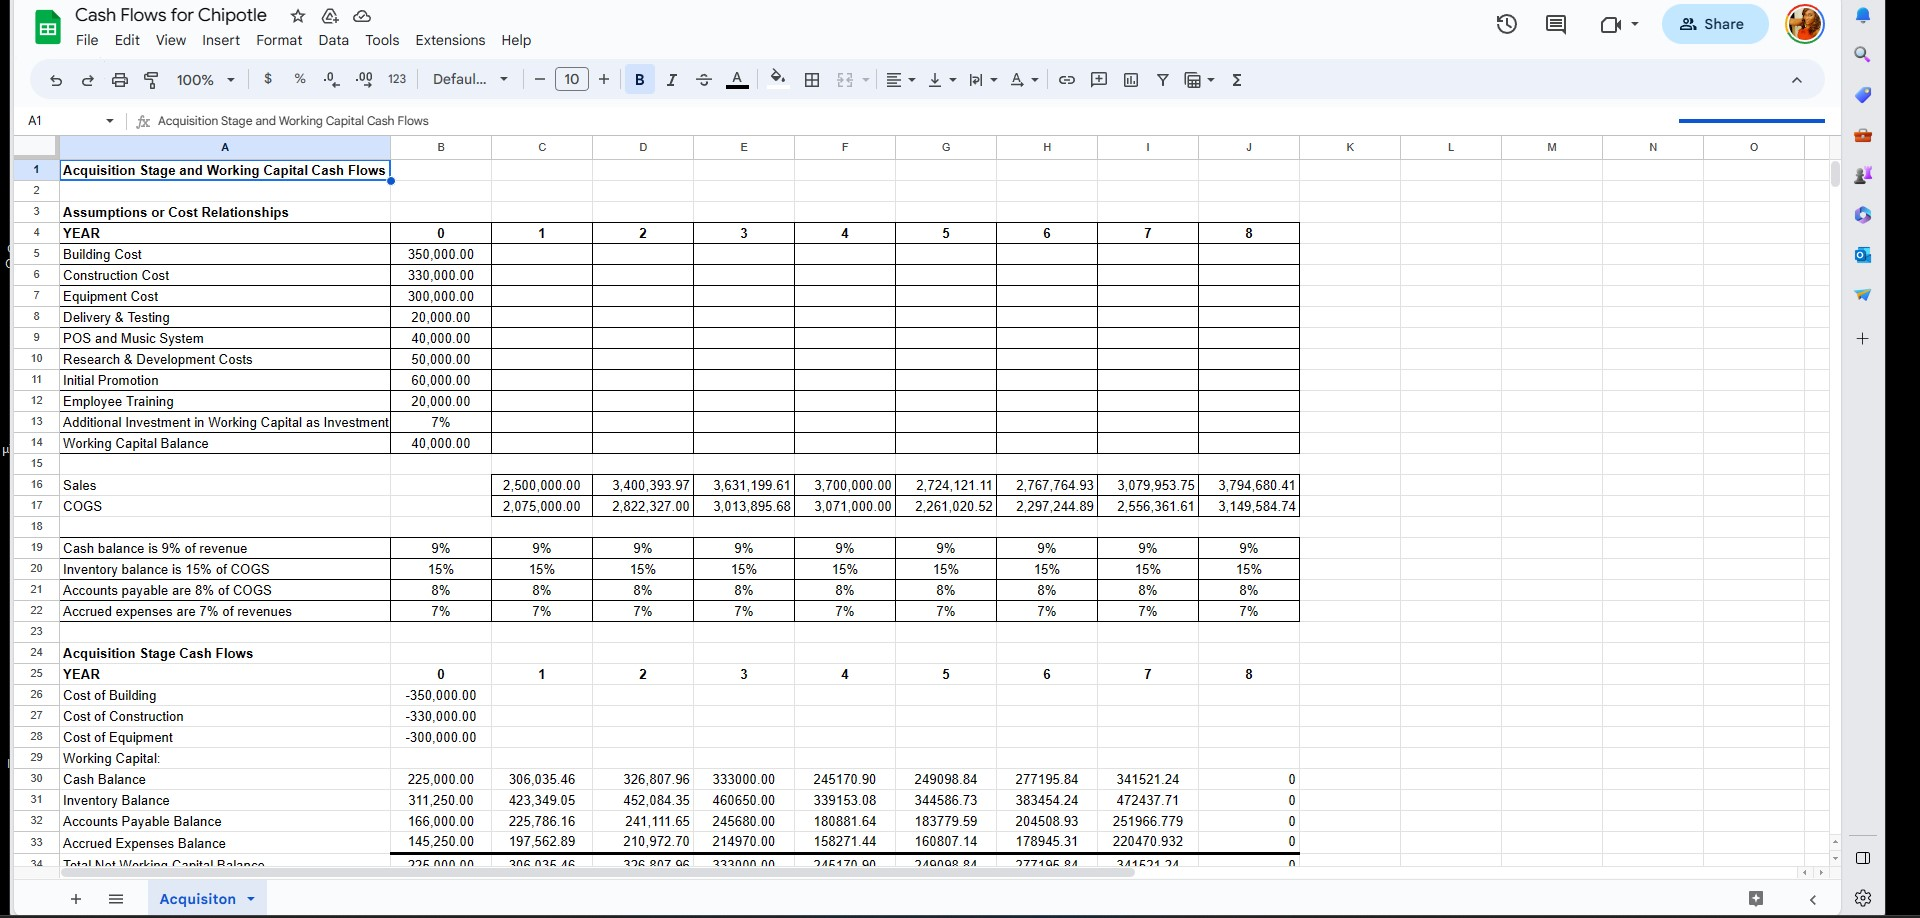Click the Name Box showing A1

point(60,120)
